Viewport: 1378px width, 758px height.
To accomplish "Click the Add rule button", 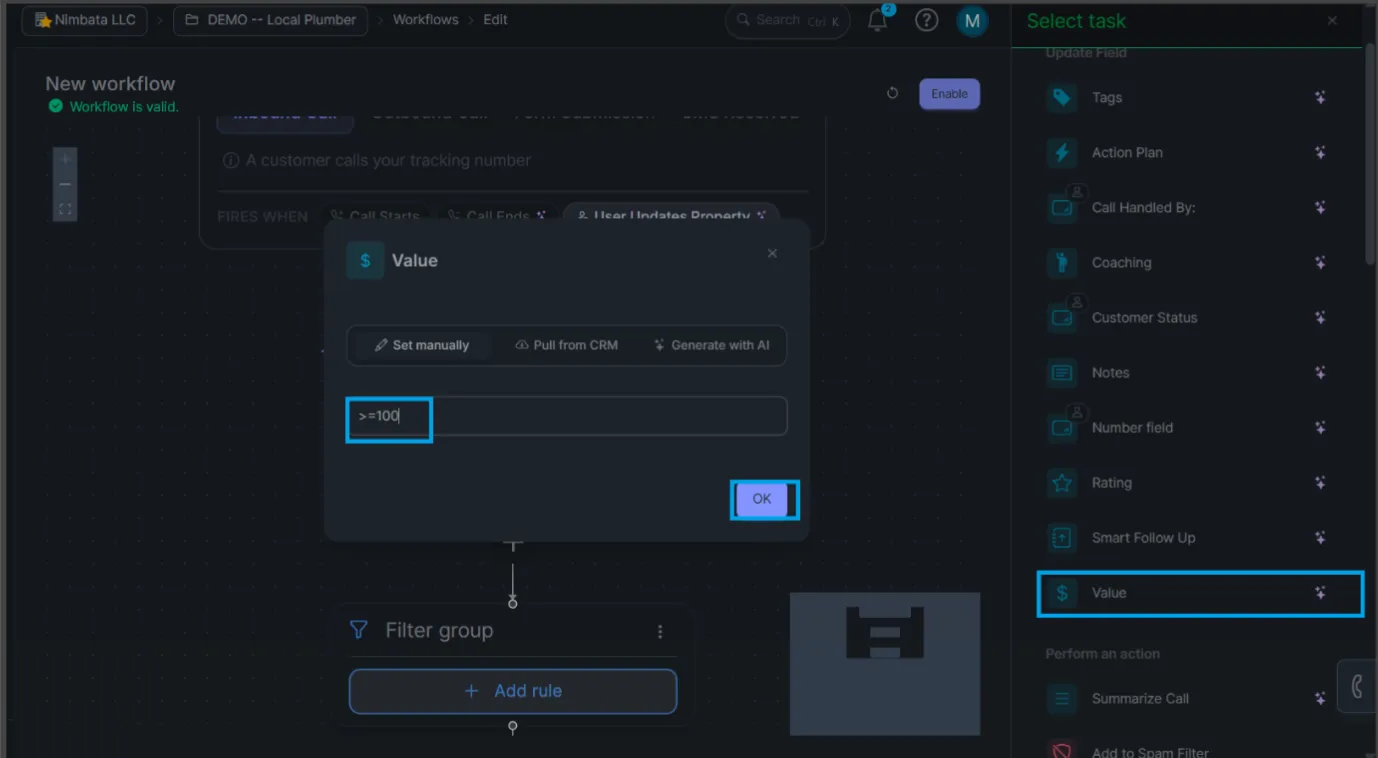I will [513, 691].
